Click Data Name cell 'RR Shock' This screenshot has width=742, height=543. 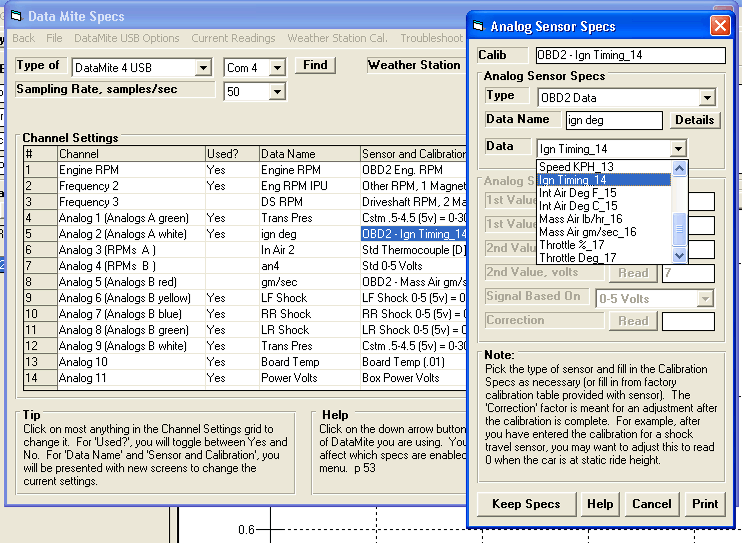point(309,314)
